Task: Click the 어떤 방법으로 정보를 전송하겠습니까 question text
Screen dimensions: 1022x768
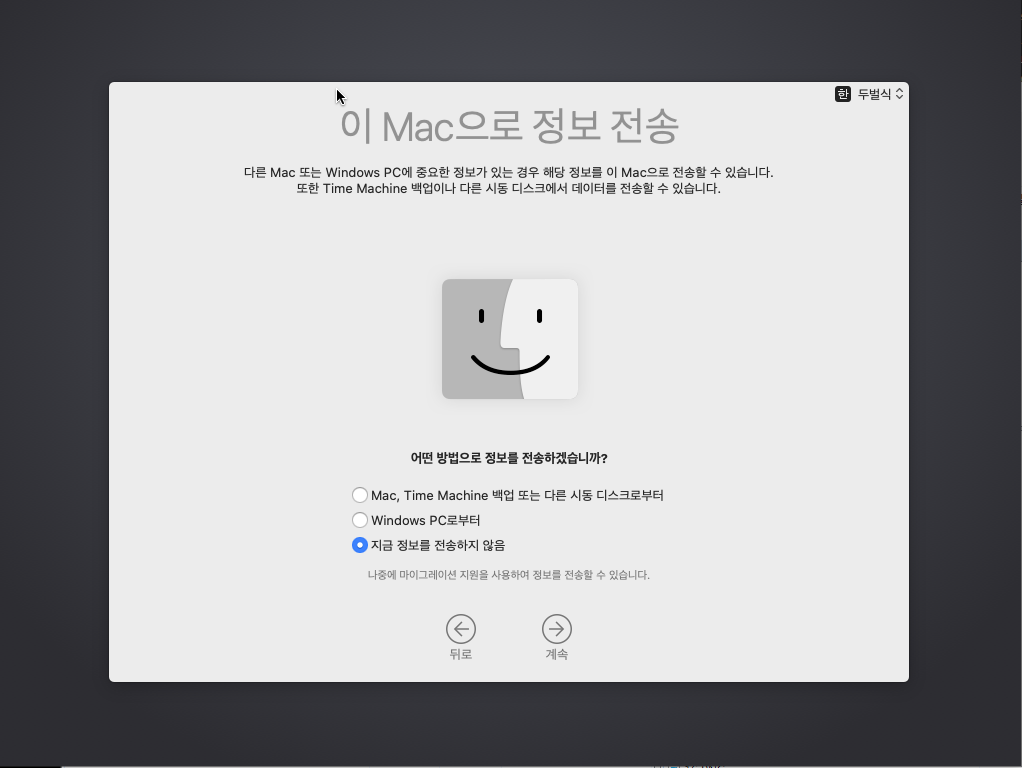Action: tap(509, 458)
